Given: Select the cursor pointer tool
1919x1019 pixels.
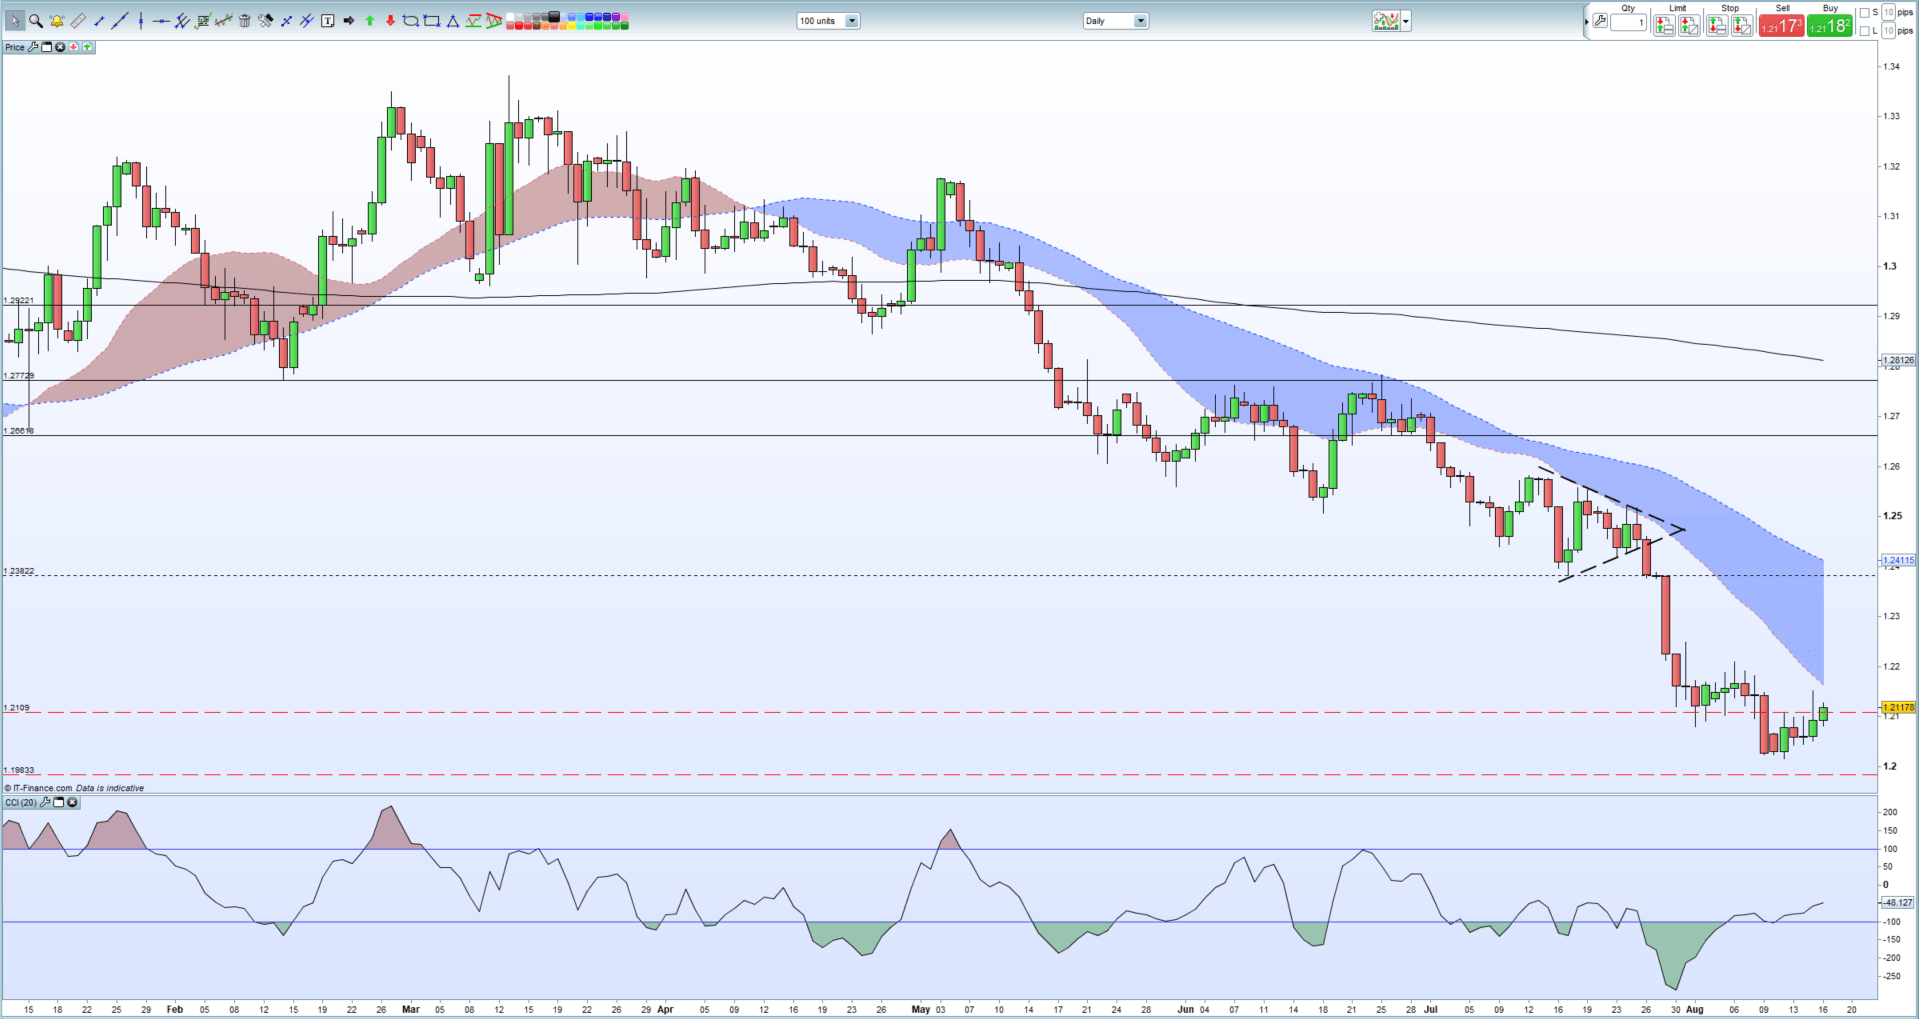Looking at the screenshot, I should click(15, 21).
